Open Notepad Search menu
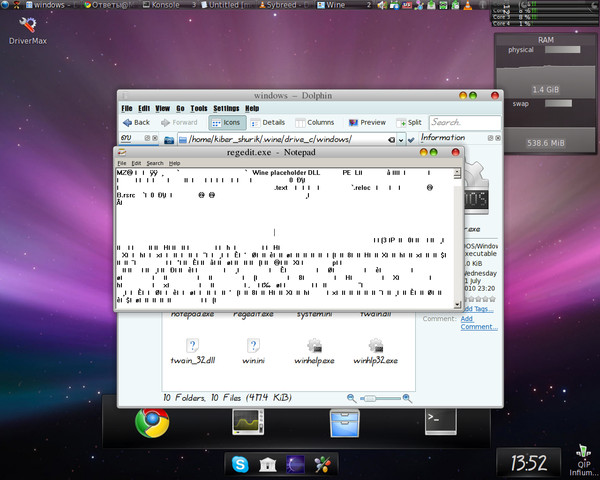 coord(155,163)
